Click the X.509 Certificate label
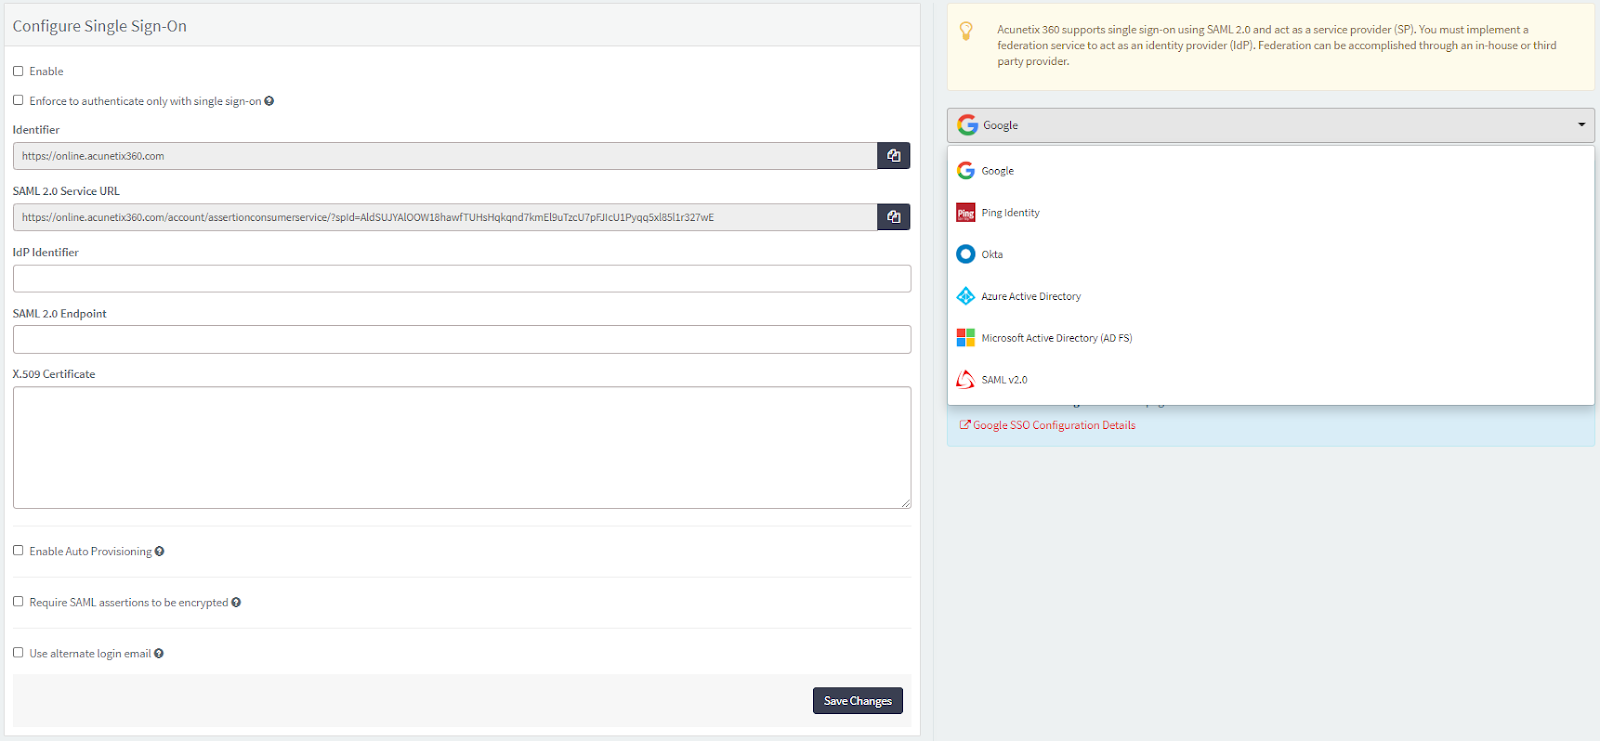The height and width of the screenshot is (741, 1600). click(54, 374)
